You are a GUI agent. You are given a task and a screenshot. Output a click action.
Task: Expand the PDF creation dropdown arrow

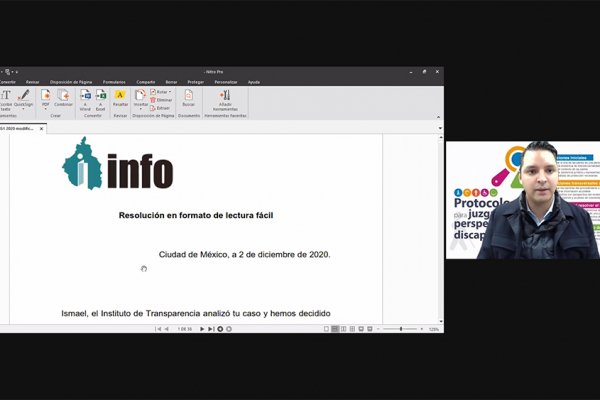[x=46, y=109]
